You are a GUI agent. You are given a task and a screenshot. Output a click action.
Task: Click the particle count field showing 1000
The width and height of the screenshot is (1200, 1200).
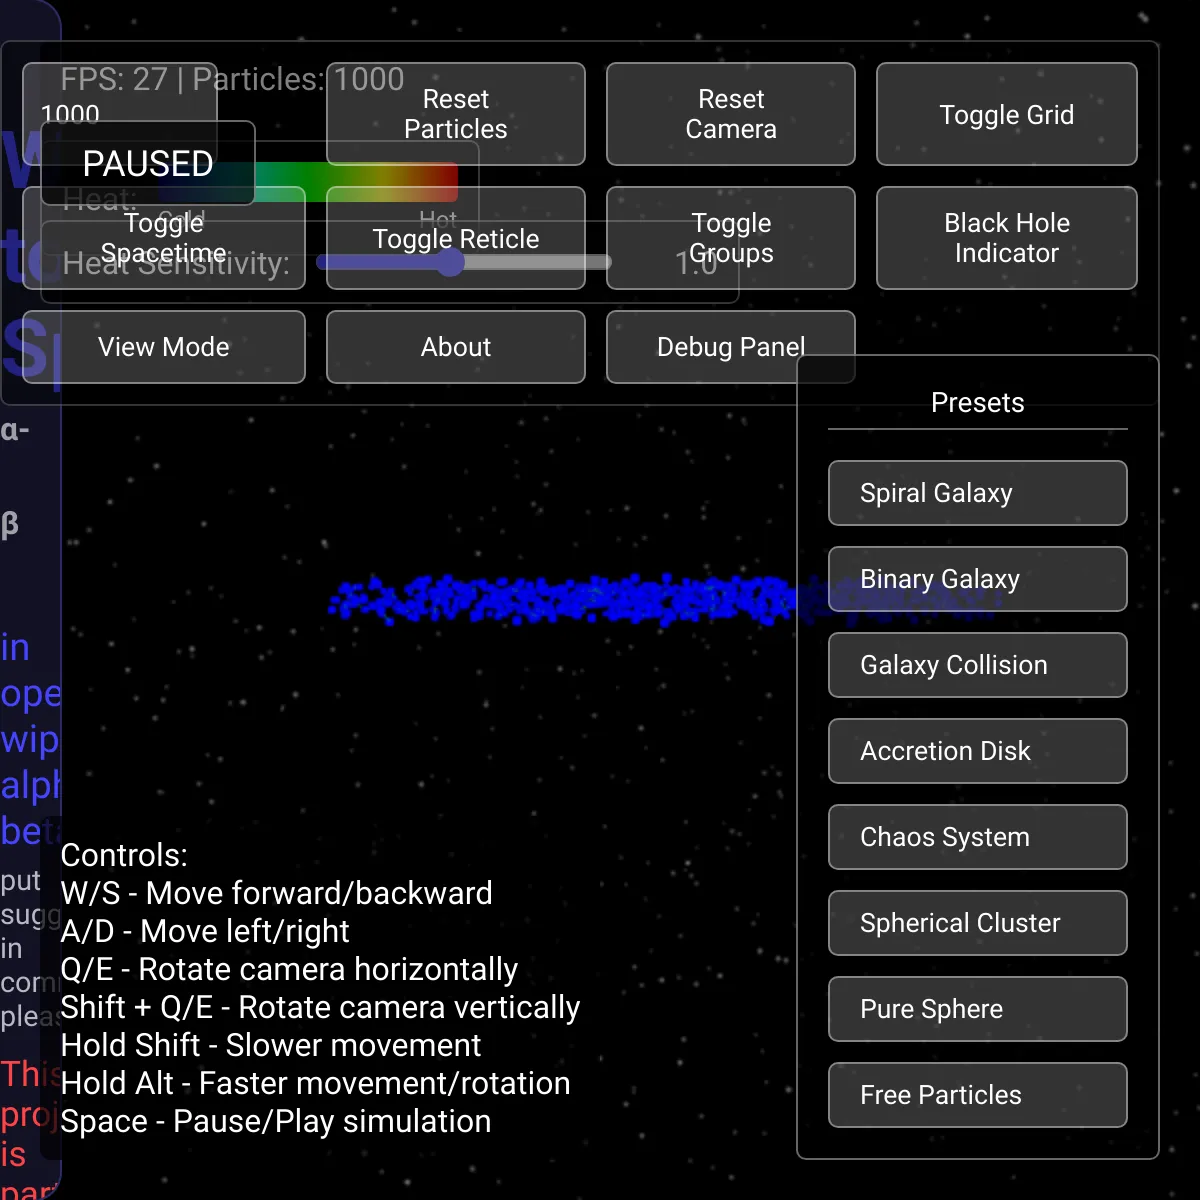click(x=120, y=114)
